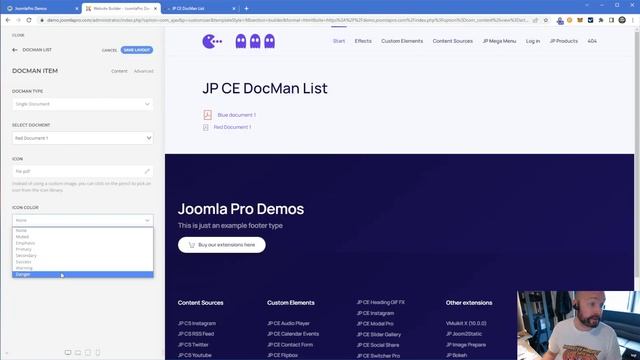Screen dimensions: 640x360
Task: Switch to the JP CE DocMan List browser tab
Action: [x=200, y=8]
